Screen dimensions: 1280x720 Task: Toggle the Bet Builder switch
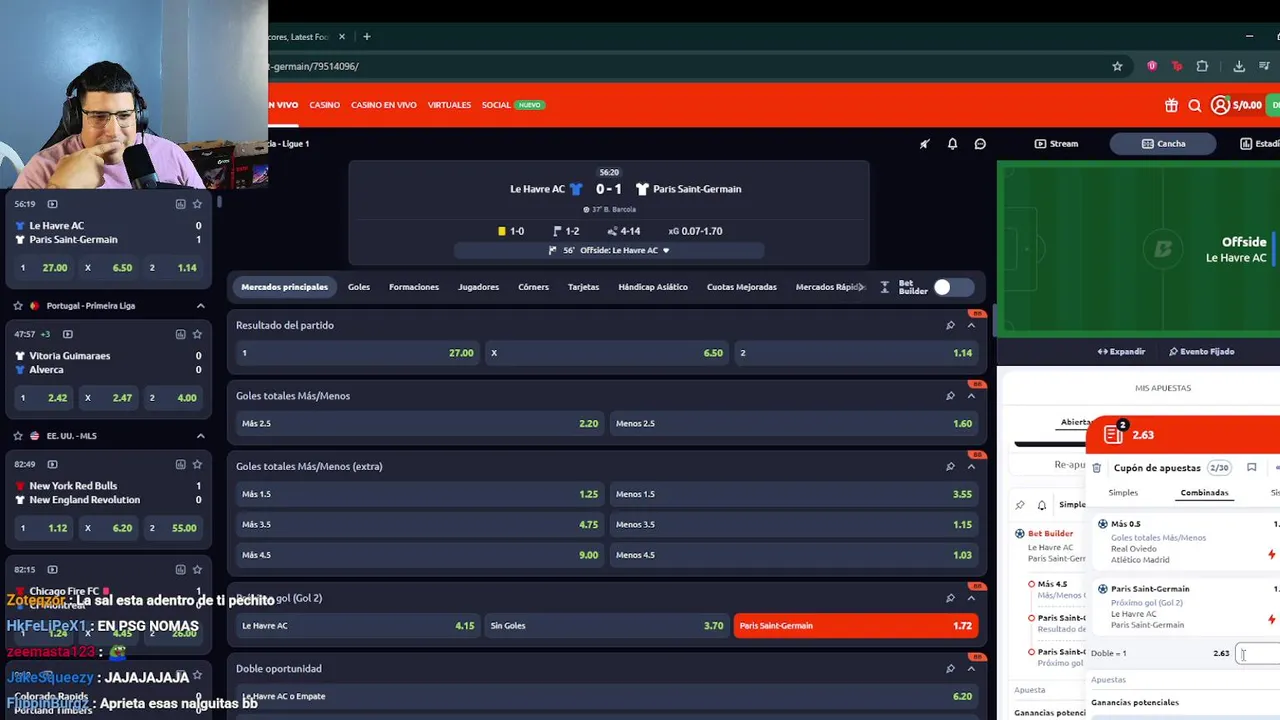pos(952,287)
